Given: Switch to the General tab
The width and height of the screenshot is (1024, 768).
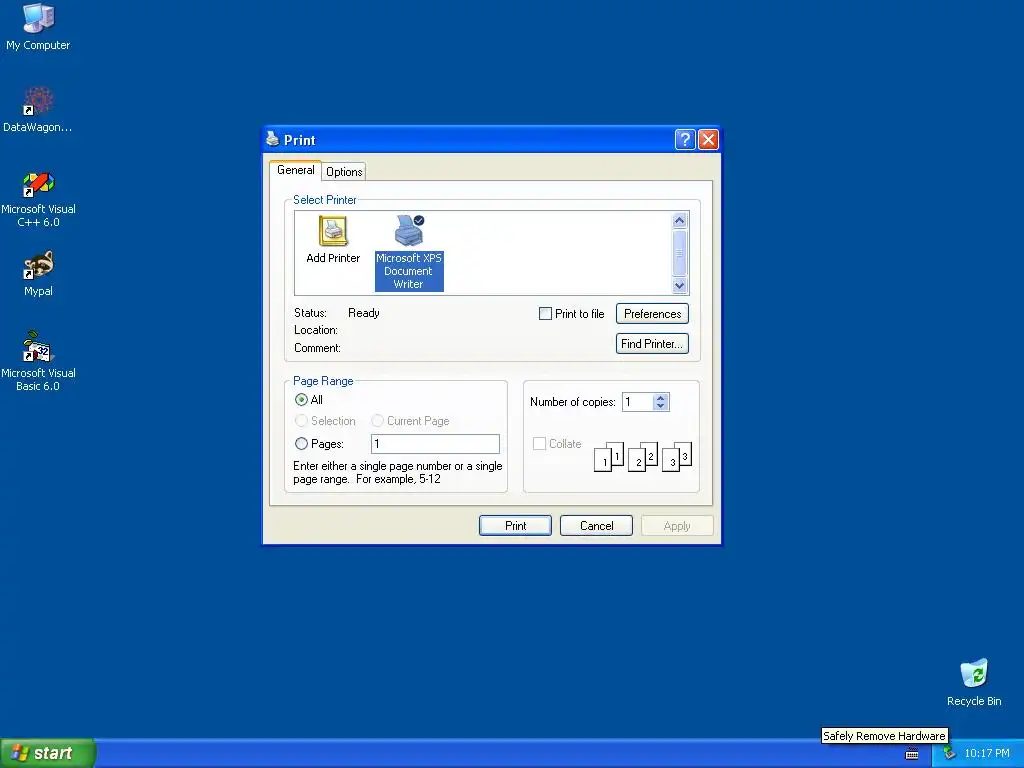Looking at the screenshot, I should point(295,170).
